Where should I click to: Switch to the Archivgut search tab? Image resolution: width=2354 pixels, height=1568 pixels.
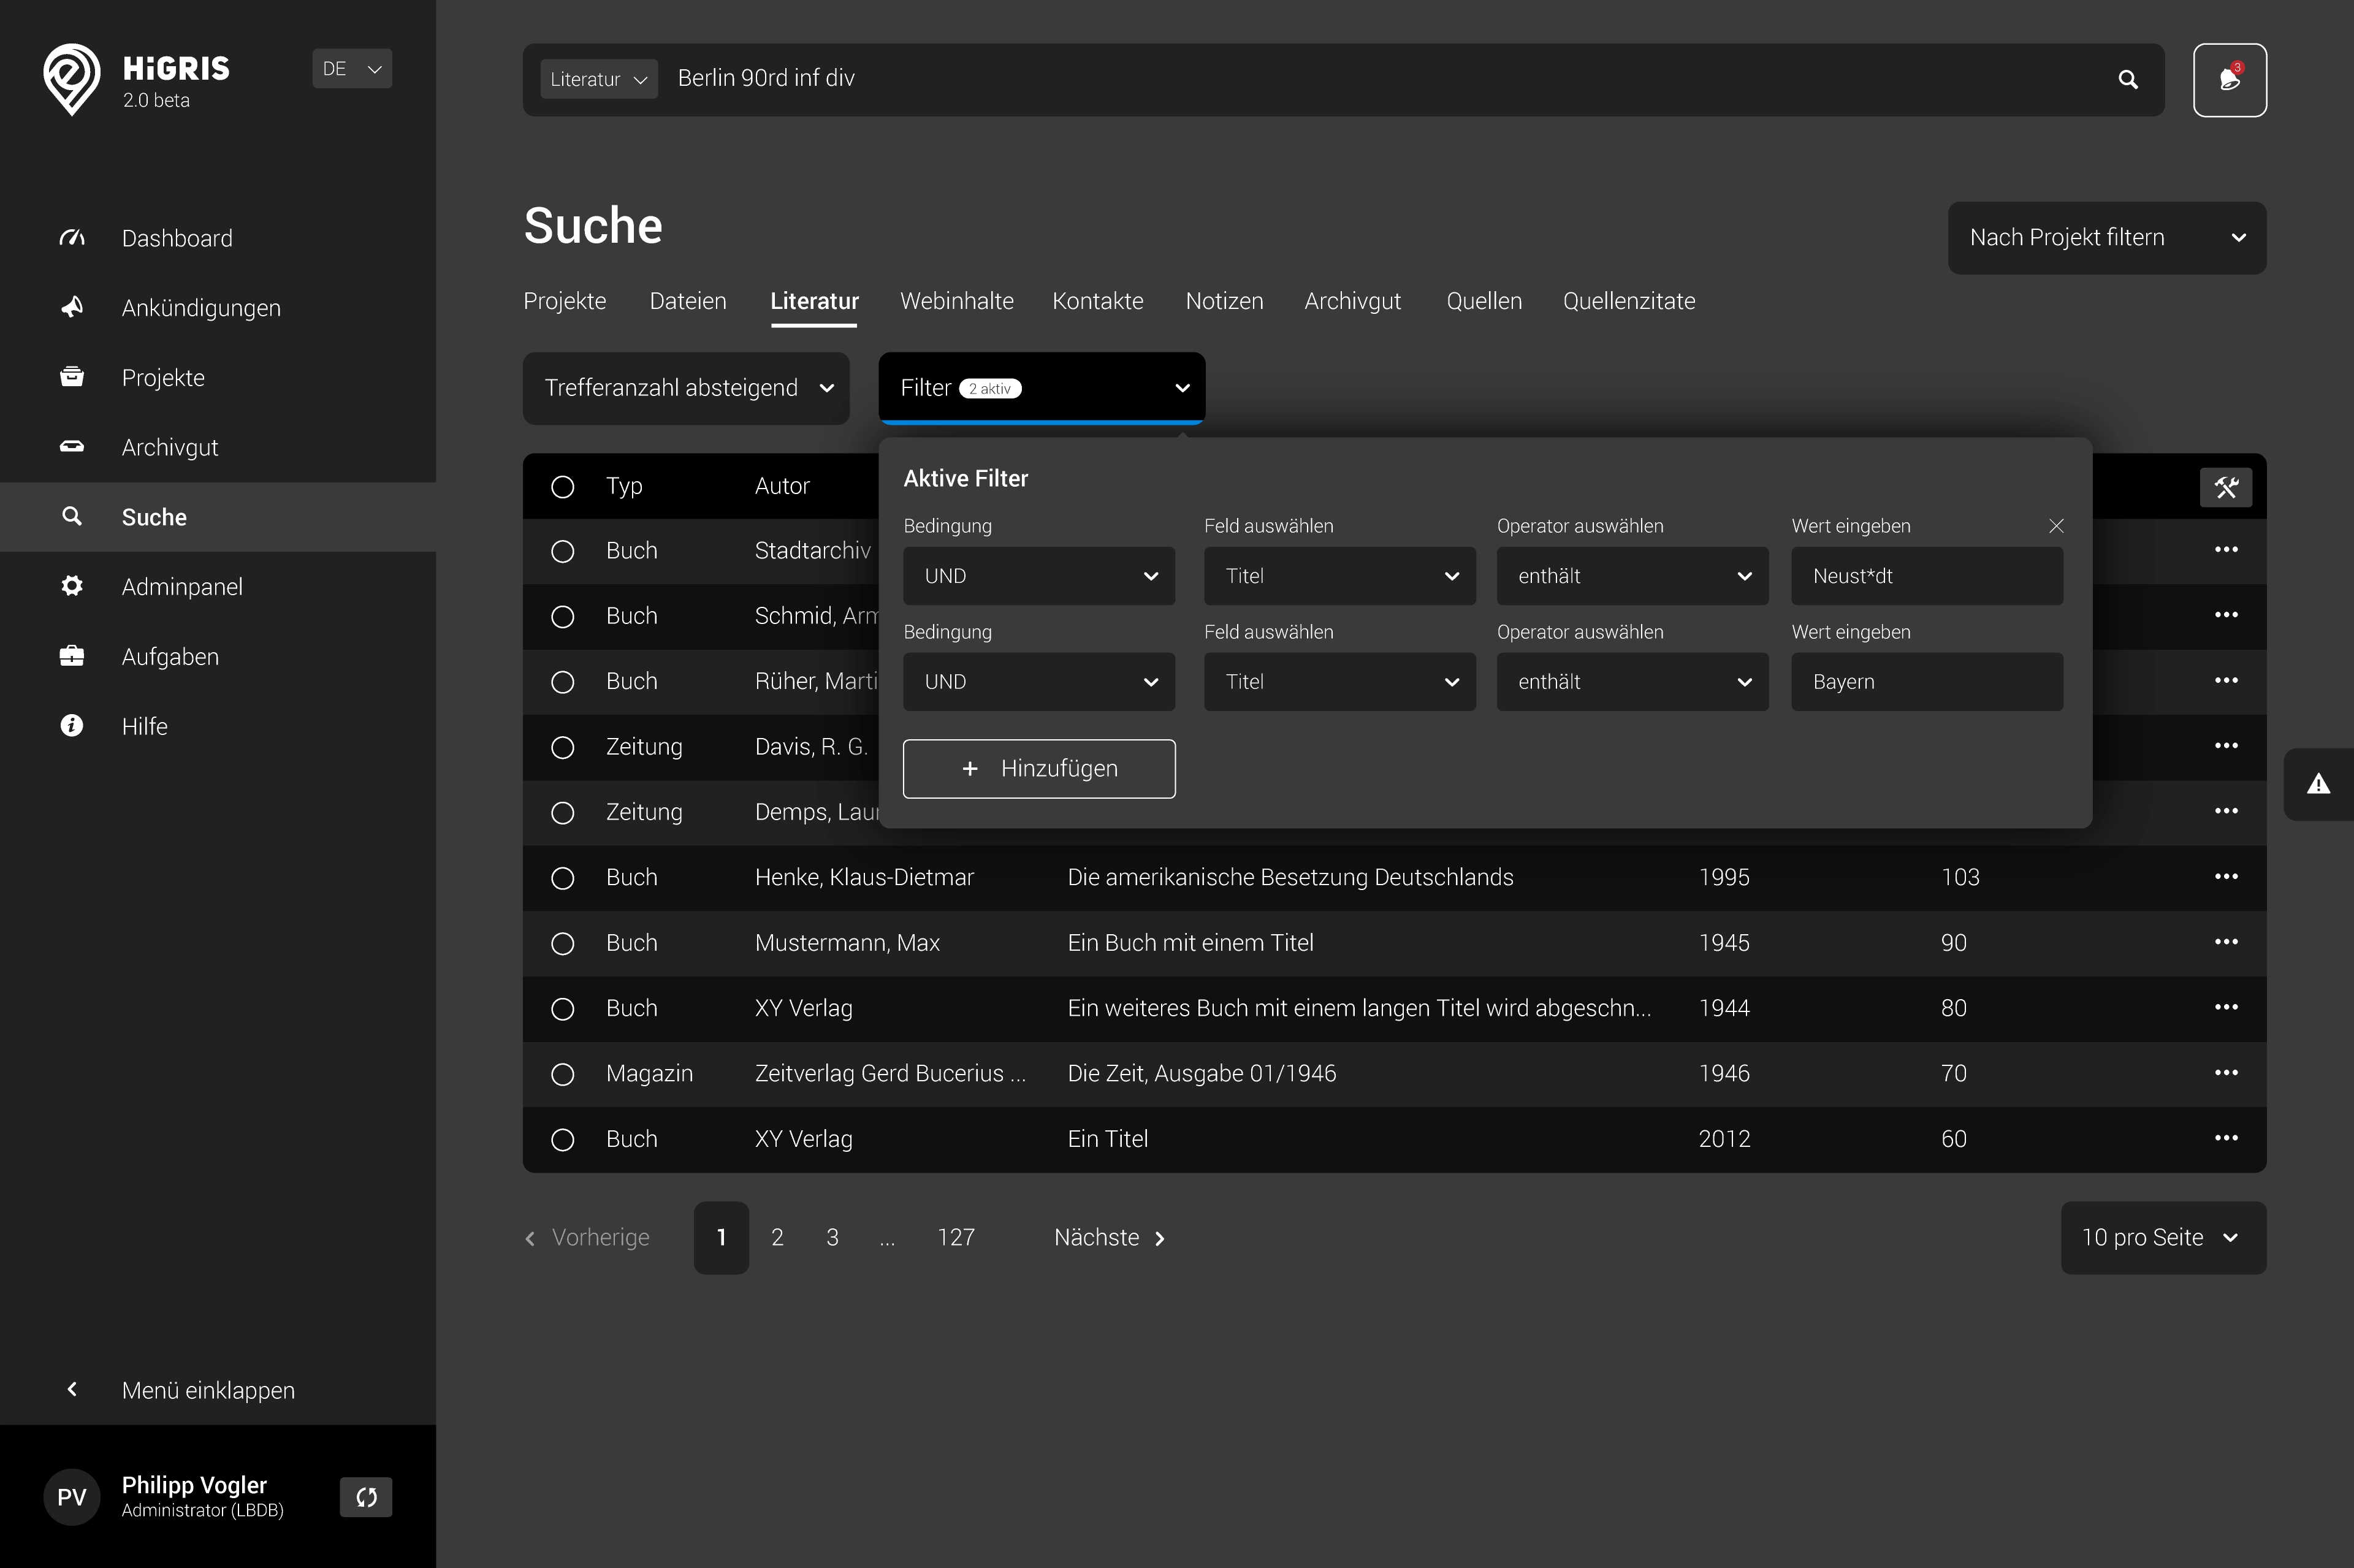click(x=1352, y=301)
